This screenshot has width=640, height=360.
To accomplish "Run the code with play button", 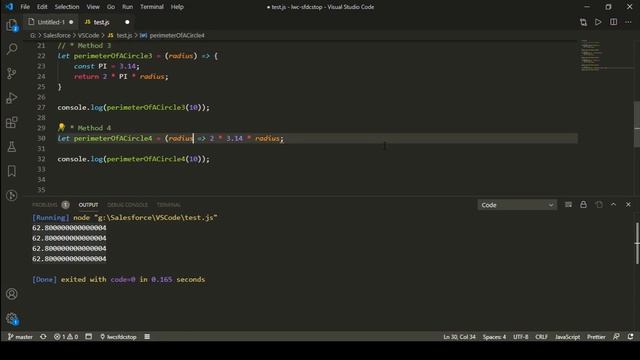I will [598, 22].
